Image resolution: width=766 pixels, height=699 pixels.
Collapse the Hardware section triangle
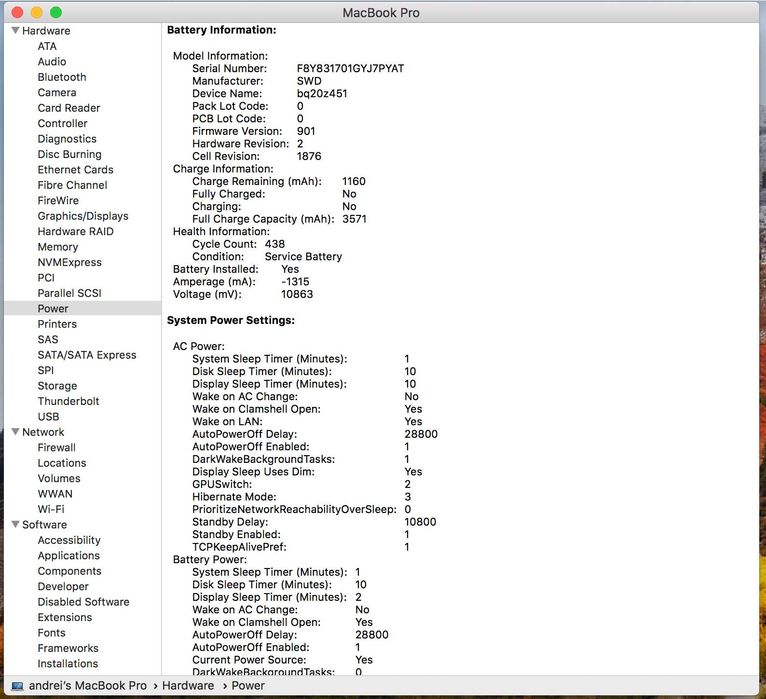pyautogui.click(x=16, y=30)
